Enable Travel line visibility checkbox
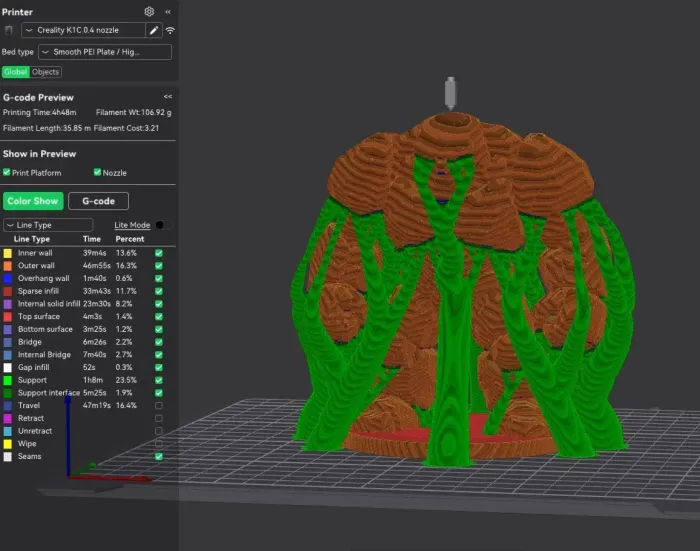 point(159,405)
